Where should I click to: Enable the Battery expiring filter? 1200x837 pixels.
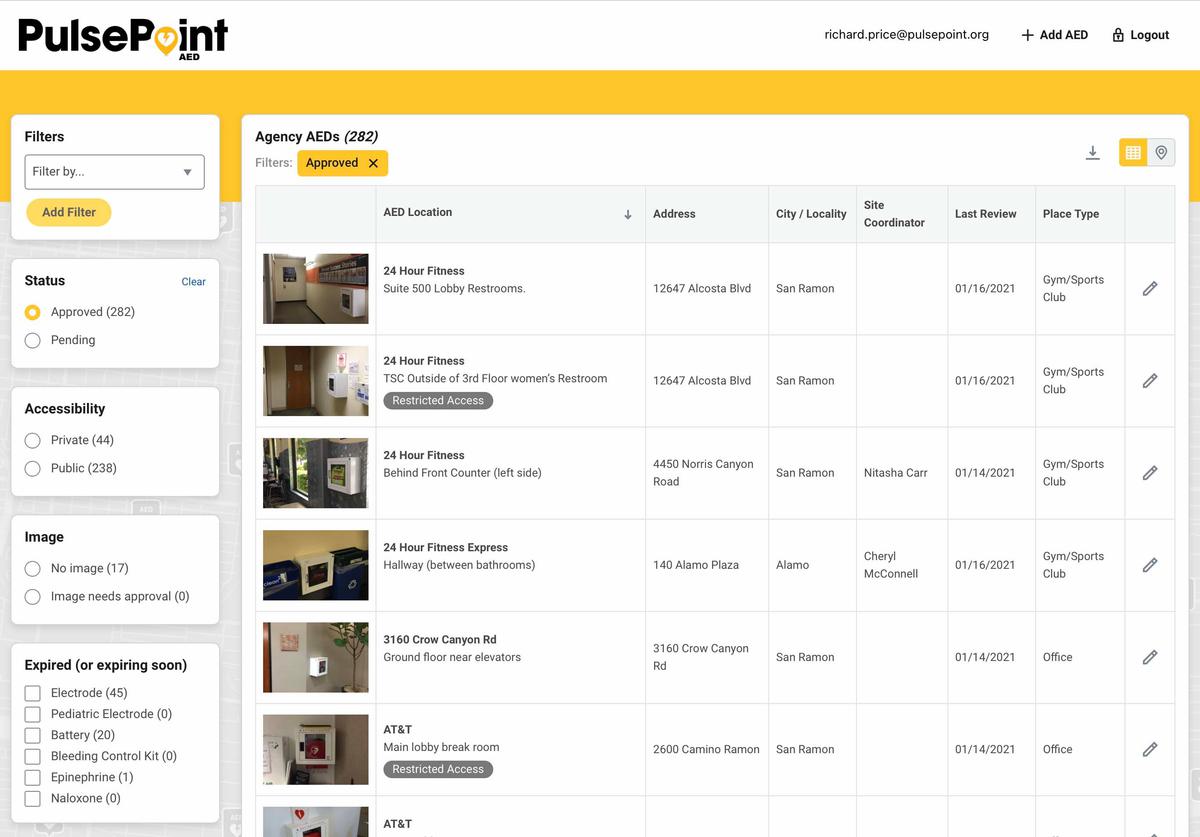(33, 735)
